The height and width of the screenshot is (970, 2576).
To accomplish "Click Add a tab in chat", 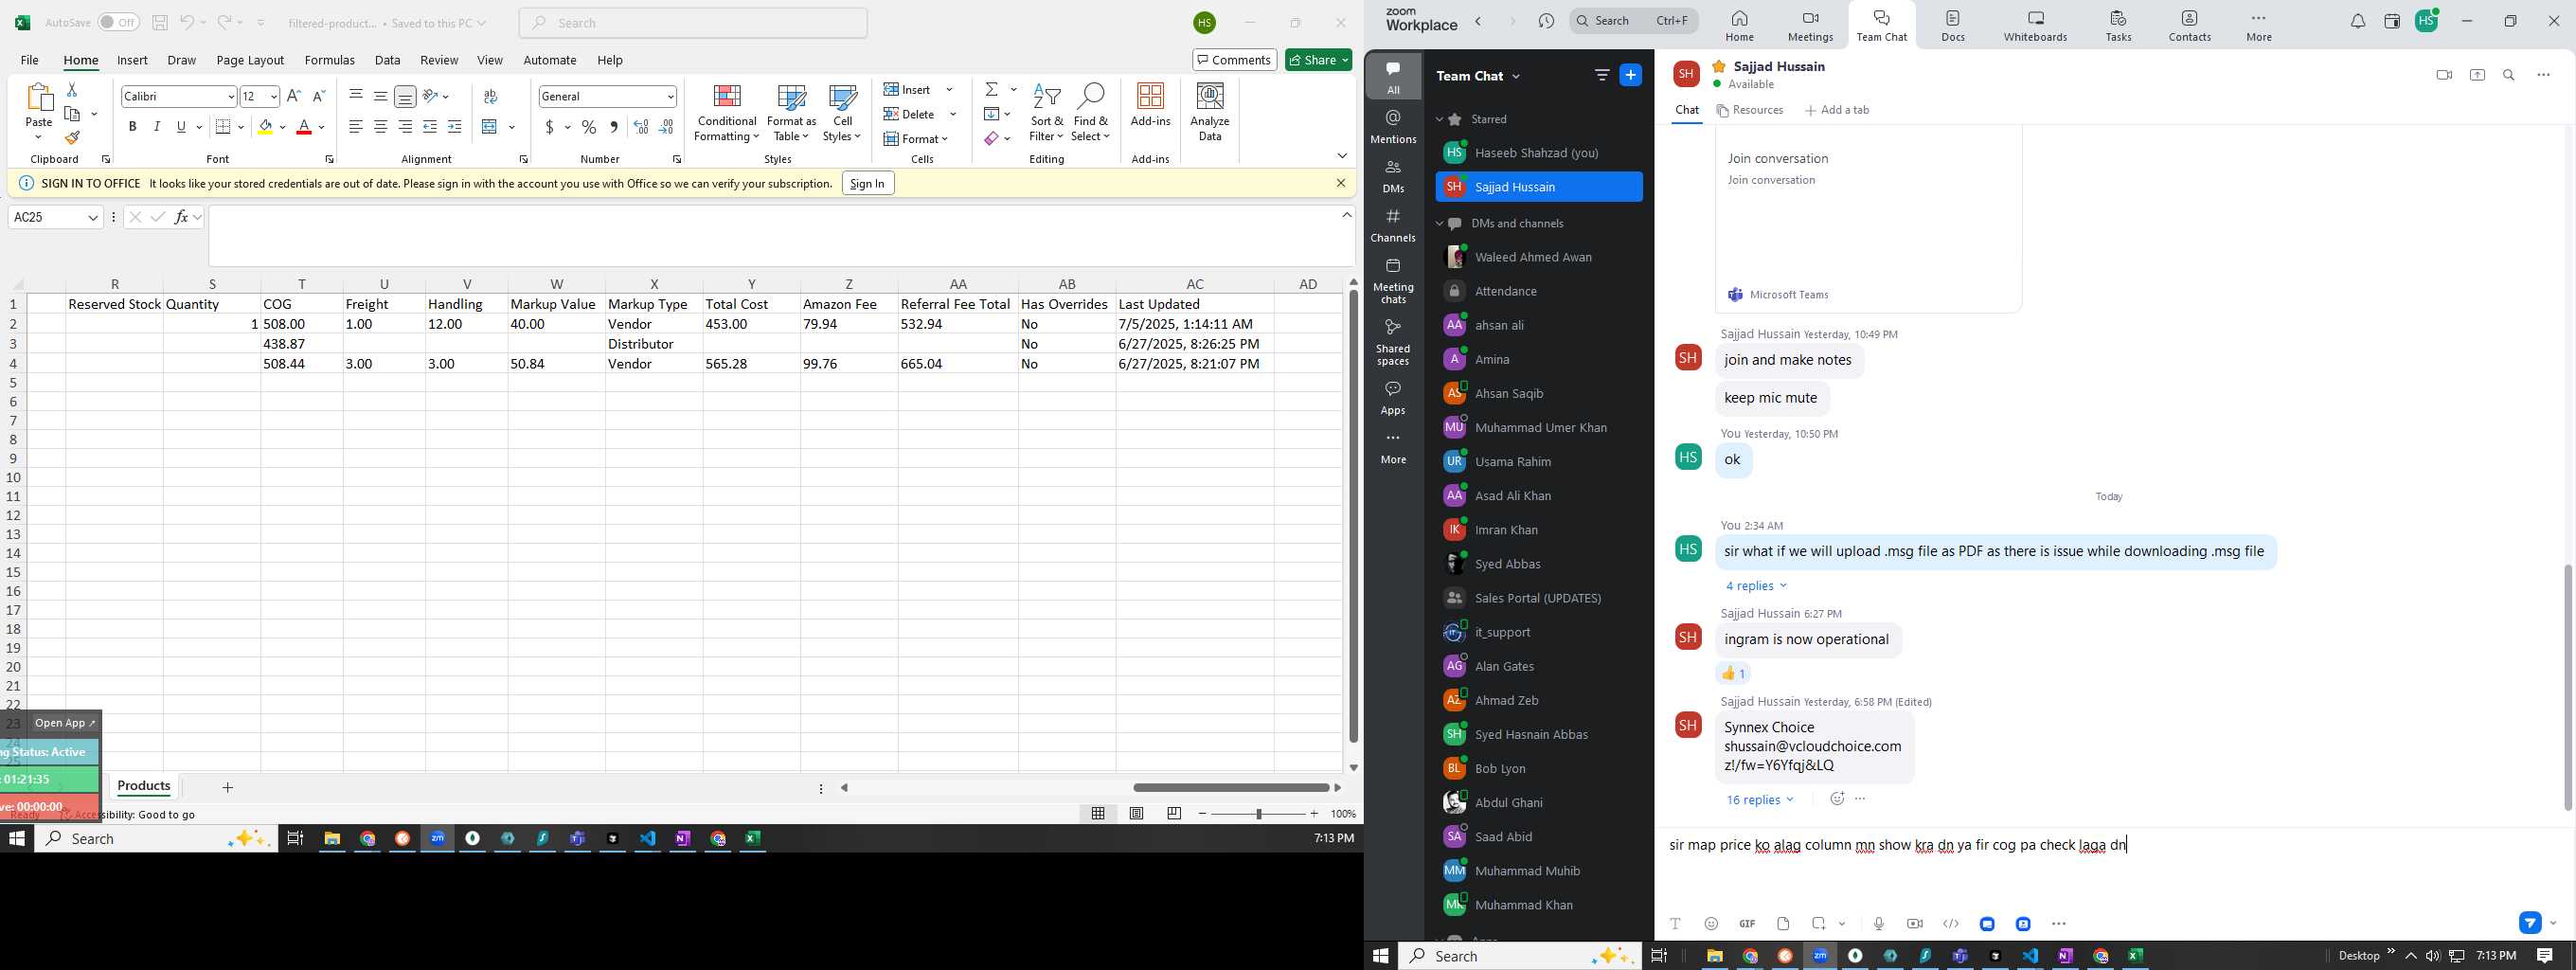I will (x=1837, y=110).
